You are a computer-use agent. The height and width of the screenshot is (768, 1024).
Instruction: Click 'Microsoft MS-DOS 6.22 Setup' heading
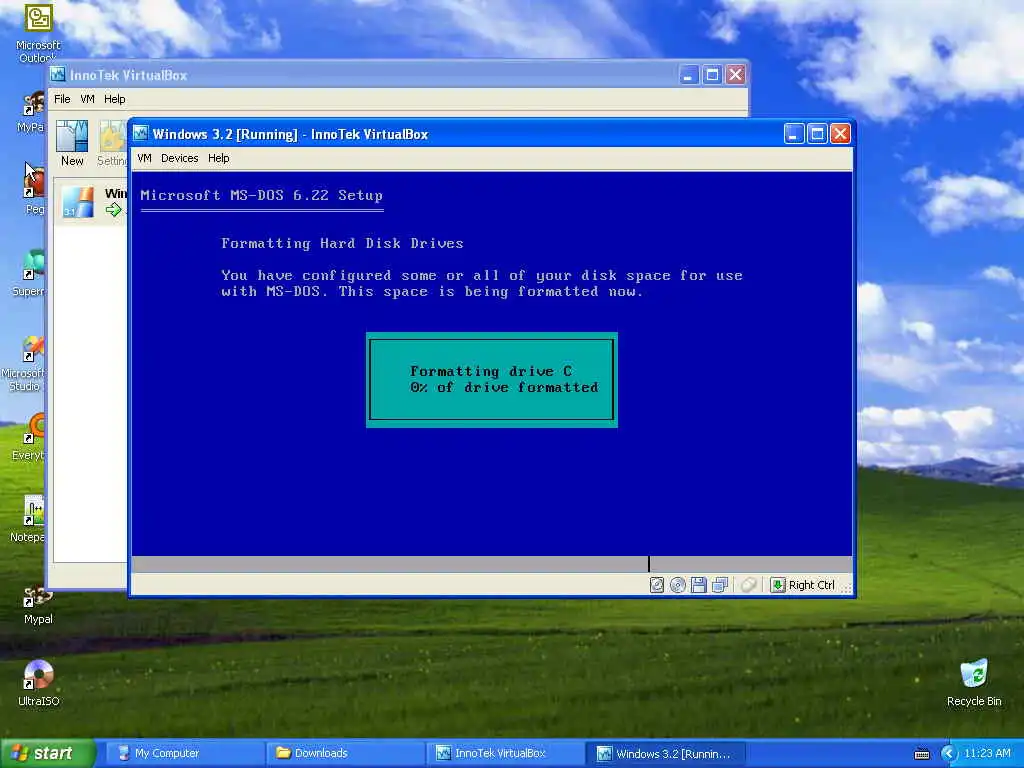261,195
